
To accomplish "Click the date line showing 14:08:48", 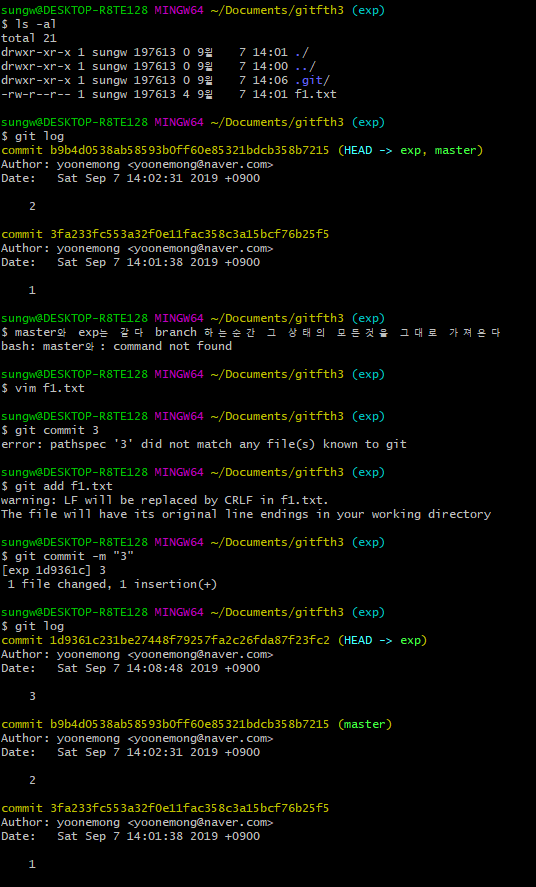I will pyautogui.click(x=131, y=668).
